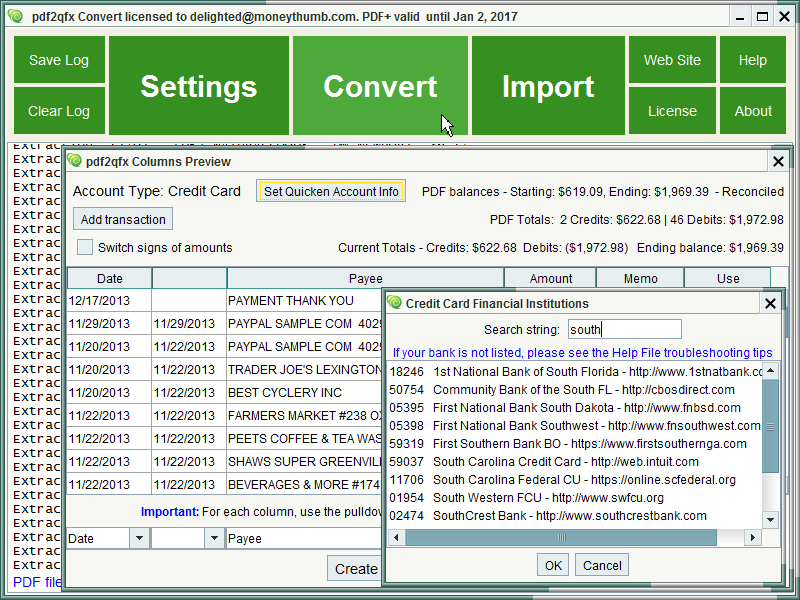Viewport: 800px width, 600px height.
Task: Click the PEETS COFFEE & TEA payee cell
Action: pyautogui.click(x=305, y=438)
